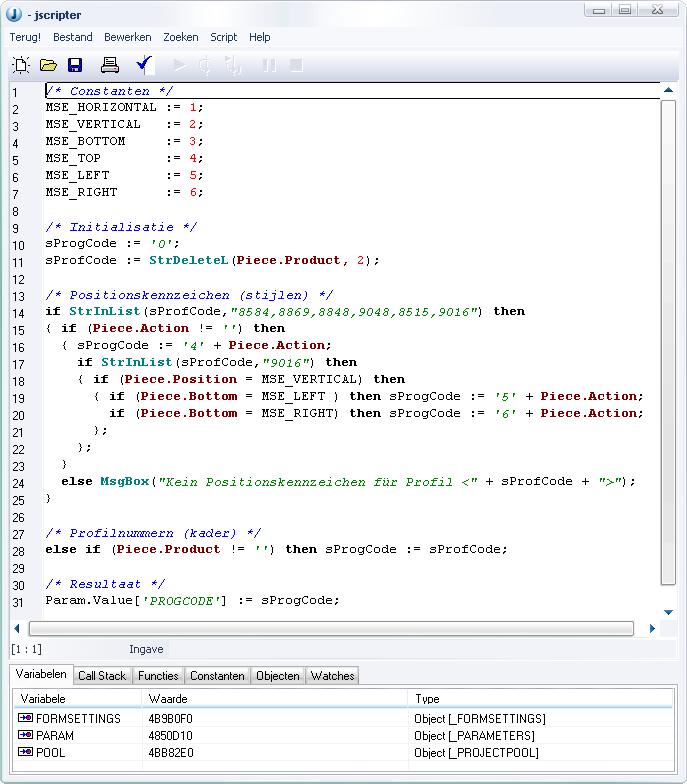
Task: Click the editor scroll up arrow
Action: click(x=668, y=90)
